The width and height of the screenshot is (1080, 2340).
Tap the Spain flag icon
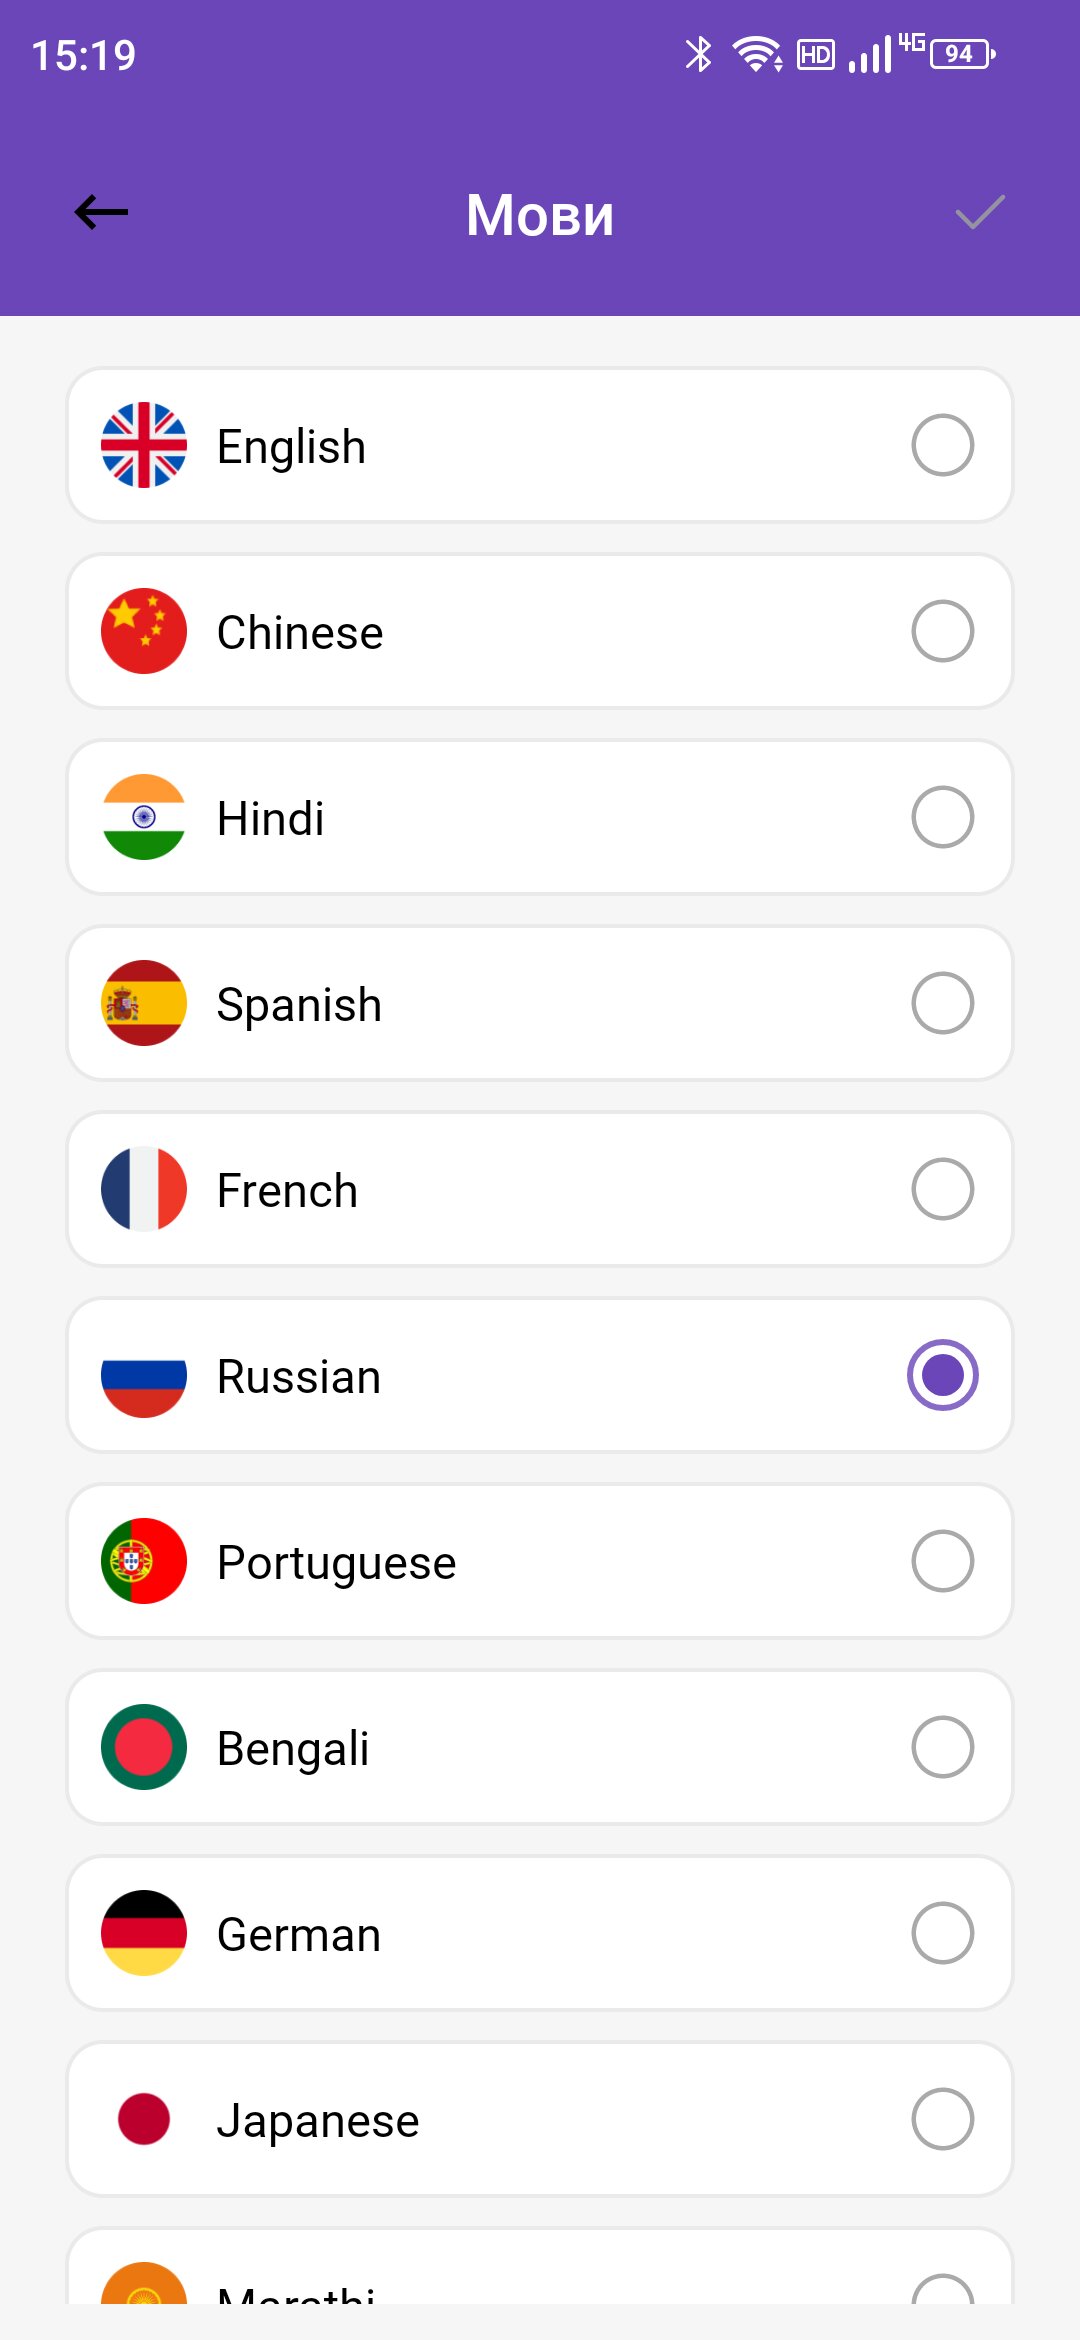[x=144, y=1003]
